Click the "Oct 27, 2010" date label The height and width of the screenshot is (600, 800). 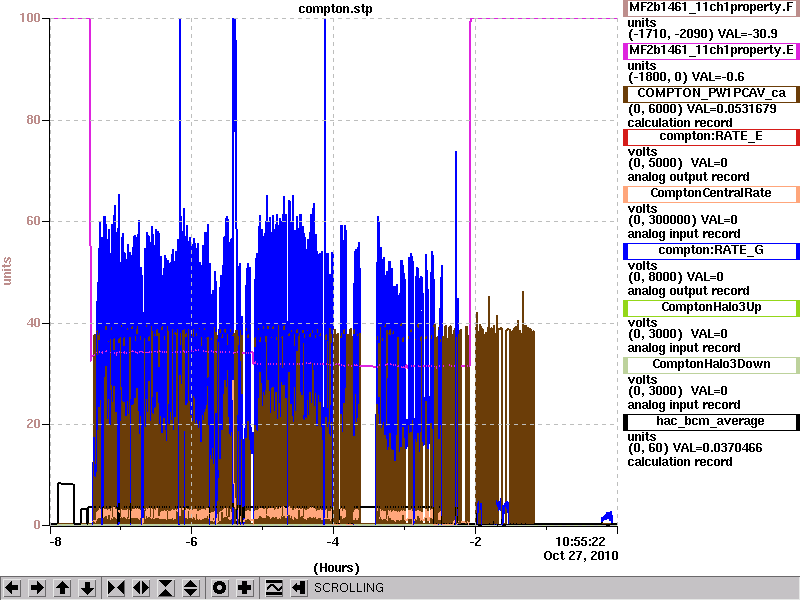[x=581, y=556]
